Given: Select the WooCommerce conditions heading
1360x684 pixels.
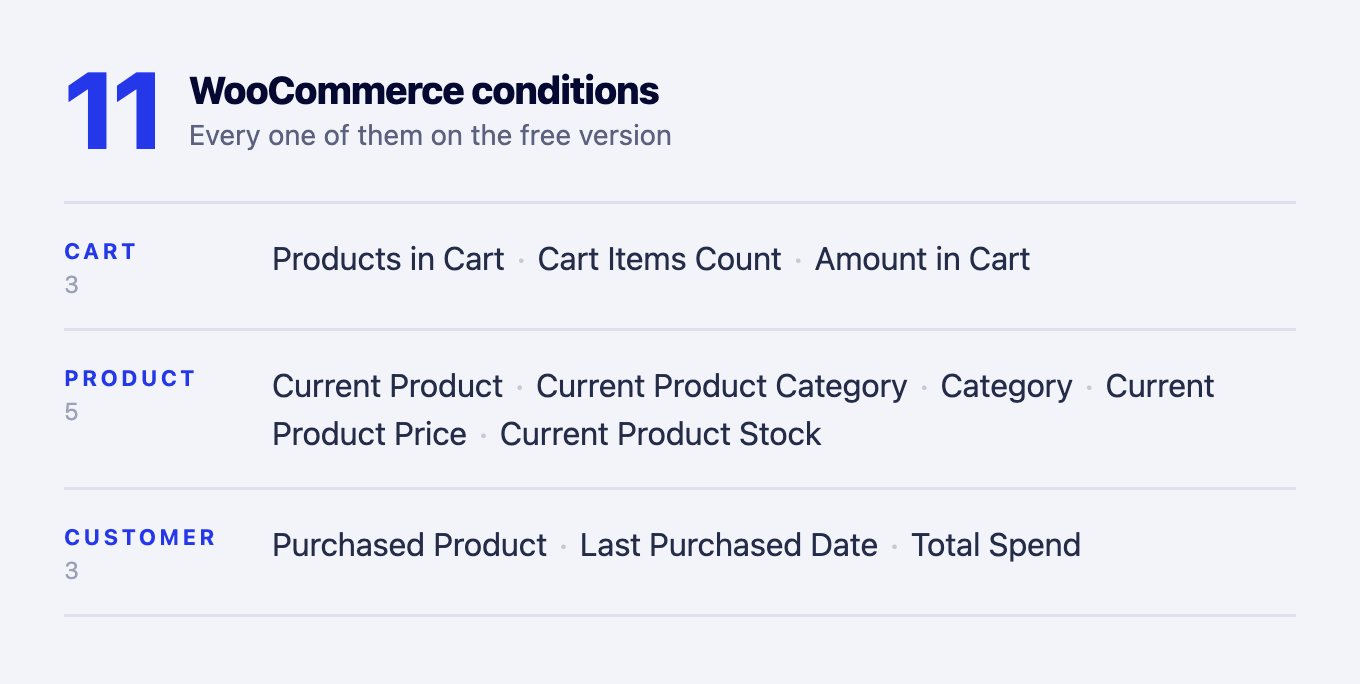Looking at the screenshot, I should (424, 91).
